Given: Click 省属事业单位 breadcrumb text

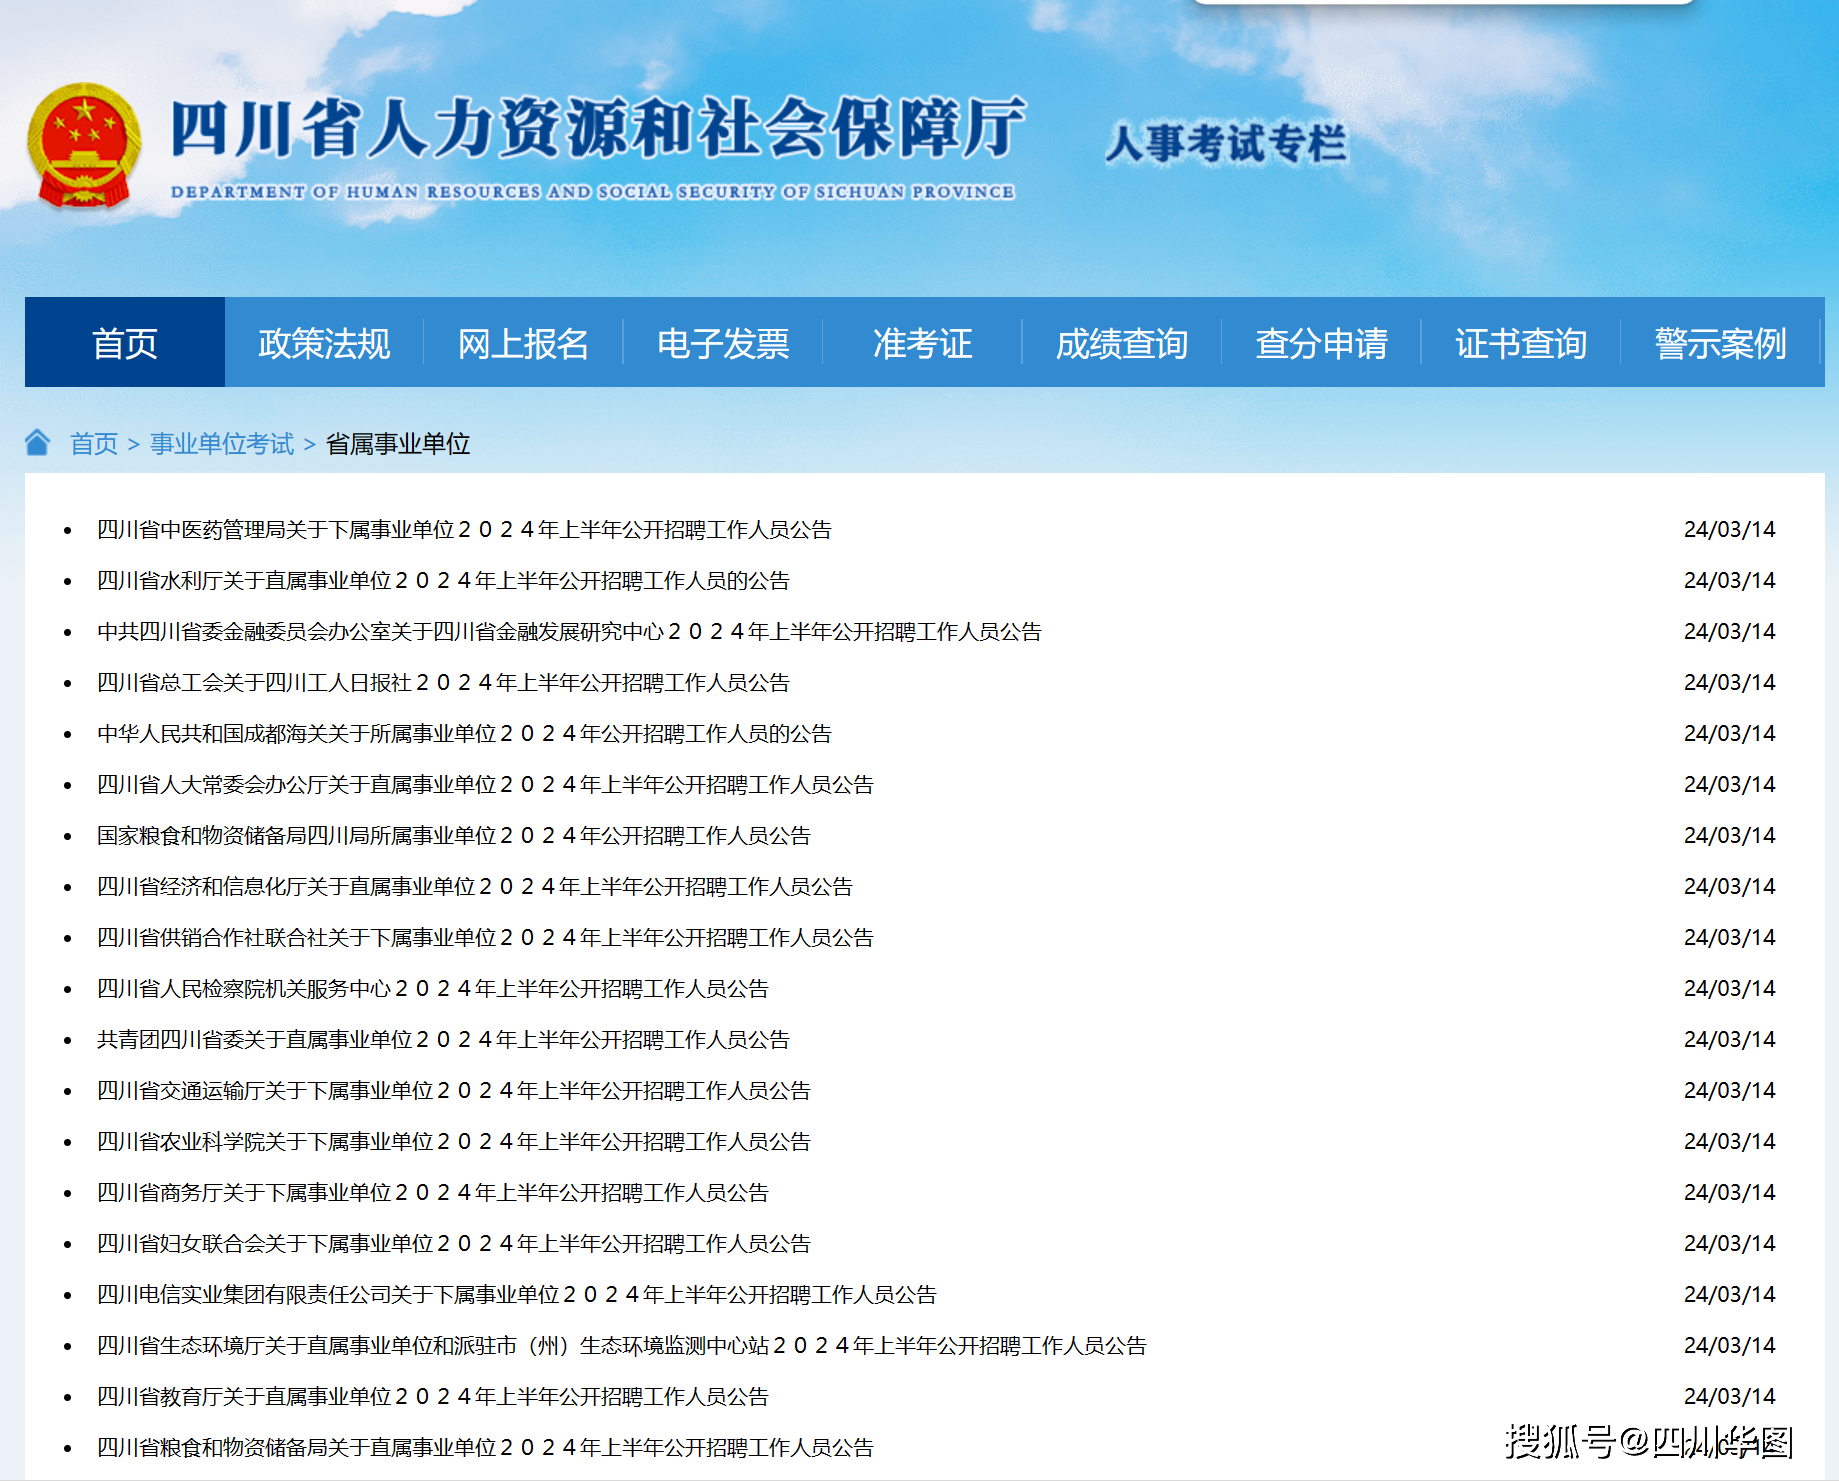Looking at the screenshot, I should tap(398, 443).
